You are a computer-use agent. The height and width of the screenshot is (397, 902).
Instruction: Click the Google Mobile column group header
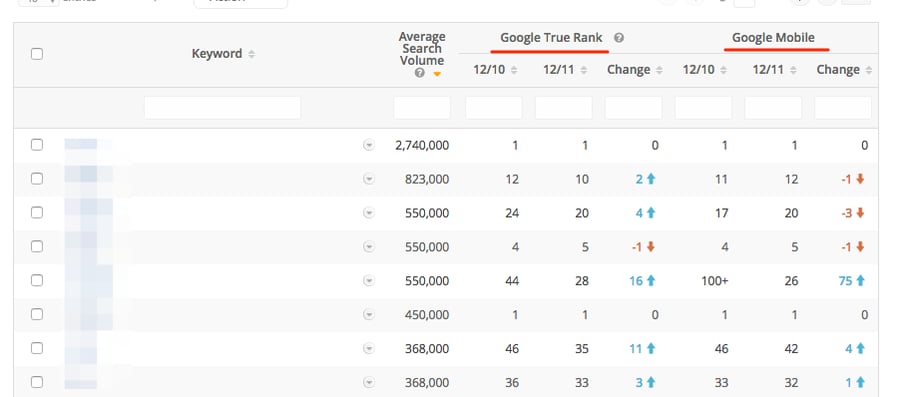pyautogui.click(x=773, y=38)
